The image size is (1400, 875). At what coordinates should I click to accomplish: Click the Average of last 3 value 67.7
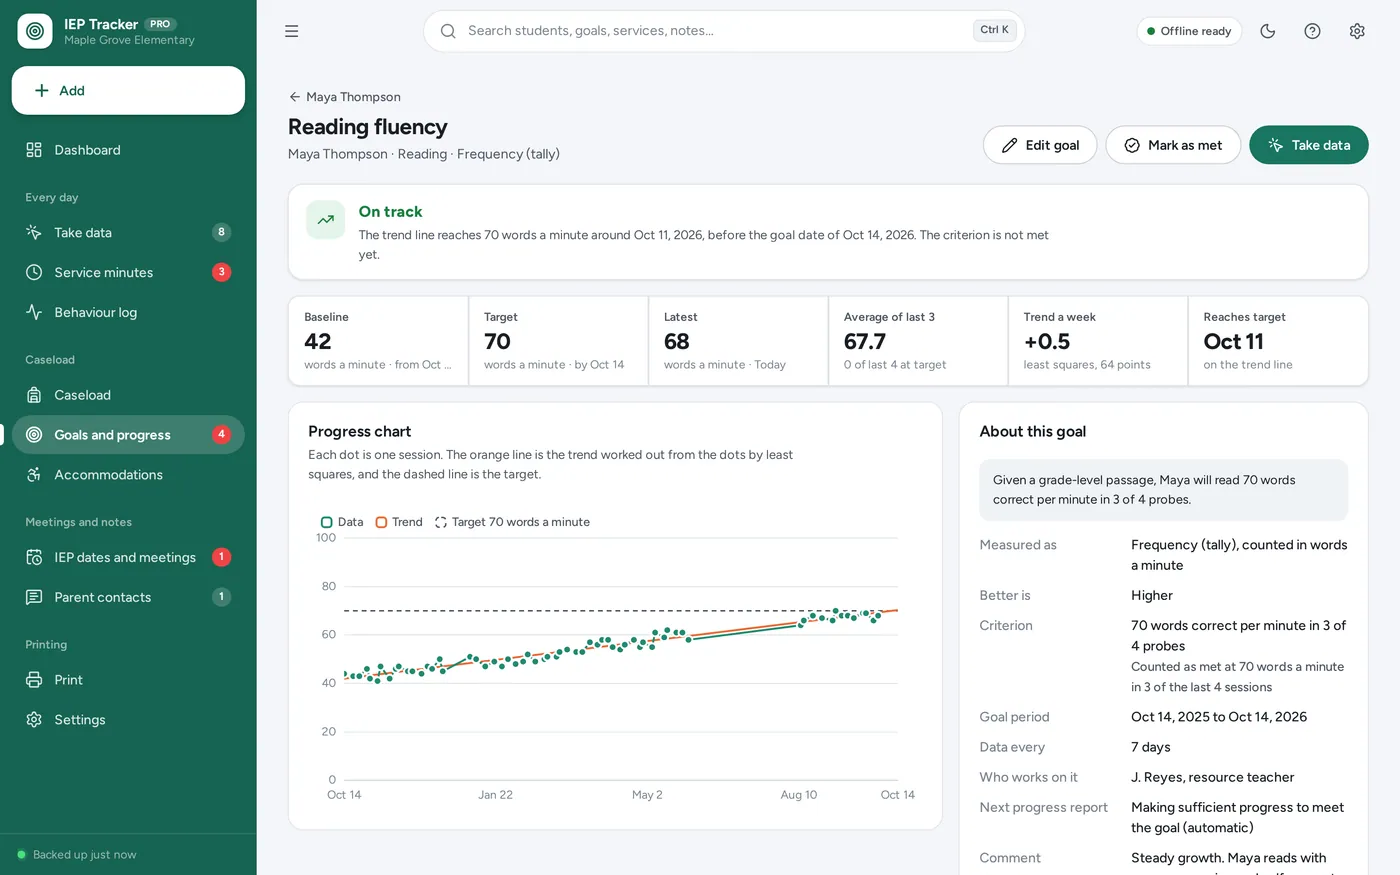pyautogui.click(x=865, y=342)
